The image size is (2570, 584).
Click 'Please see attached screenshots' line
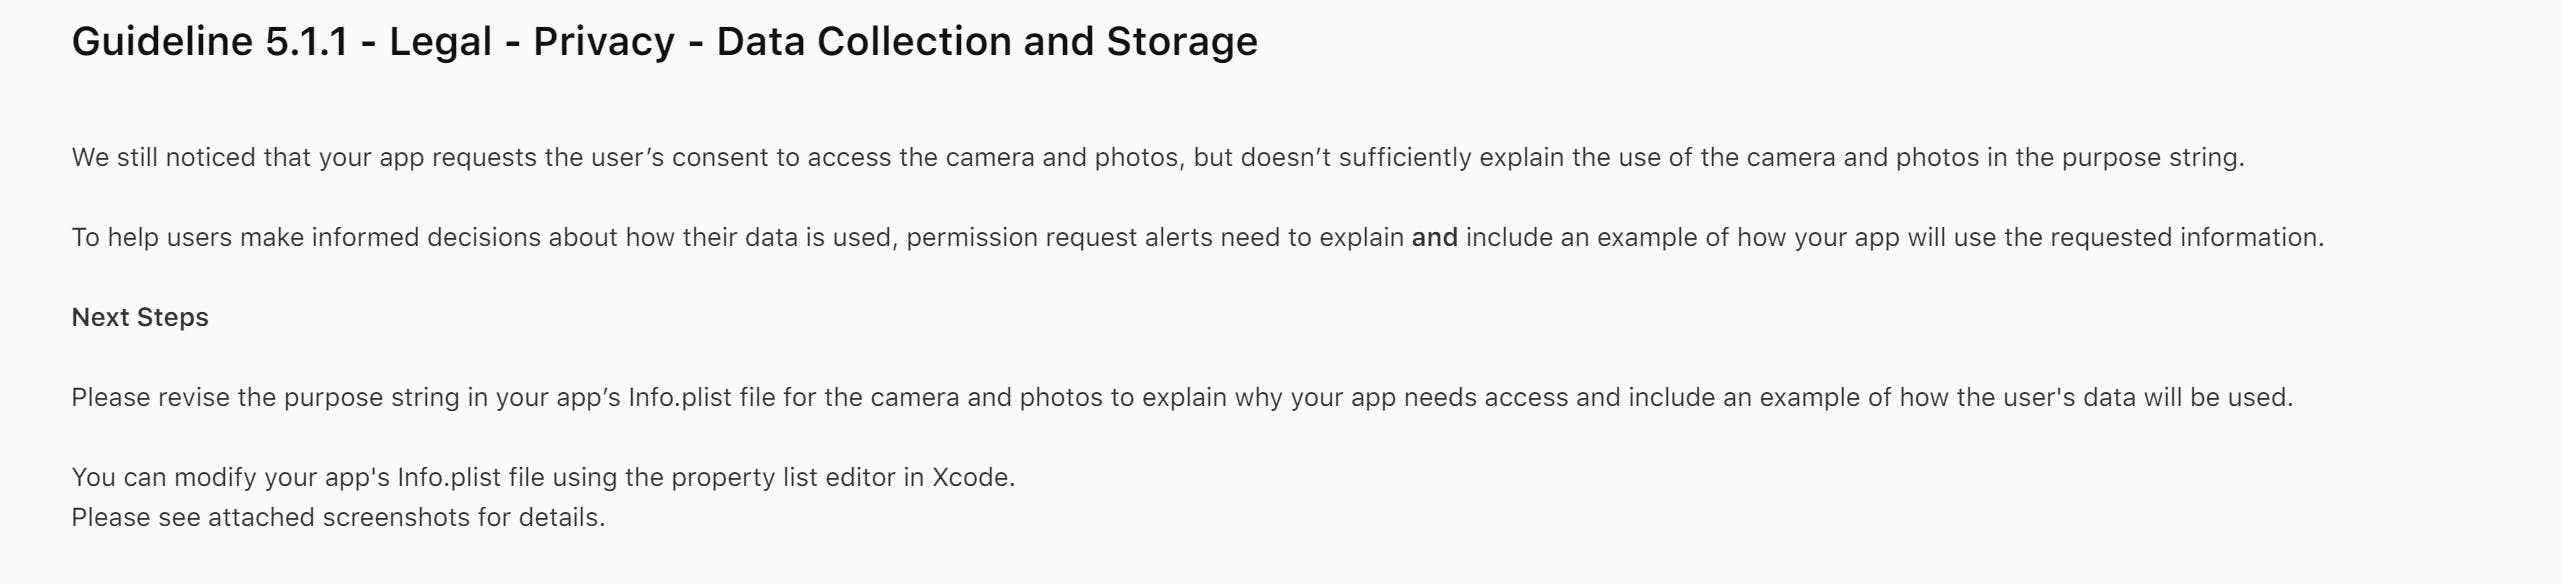[x=338, y=517]
